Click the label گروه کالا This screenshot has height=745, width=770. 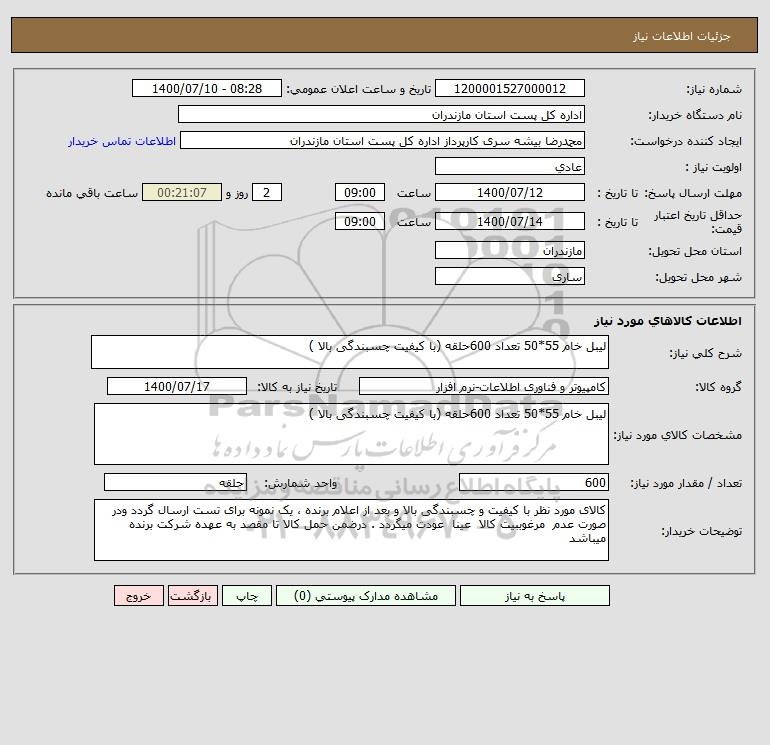coord(718,387)
